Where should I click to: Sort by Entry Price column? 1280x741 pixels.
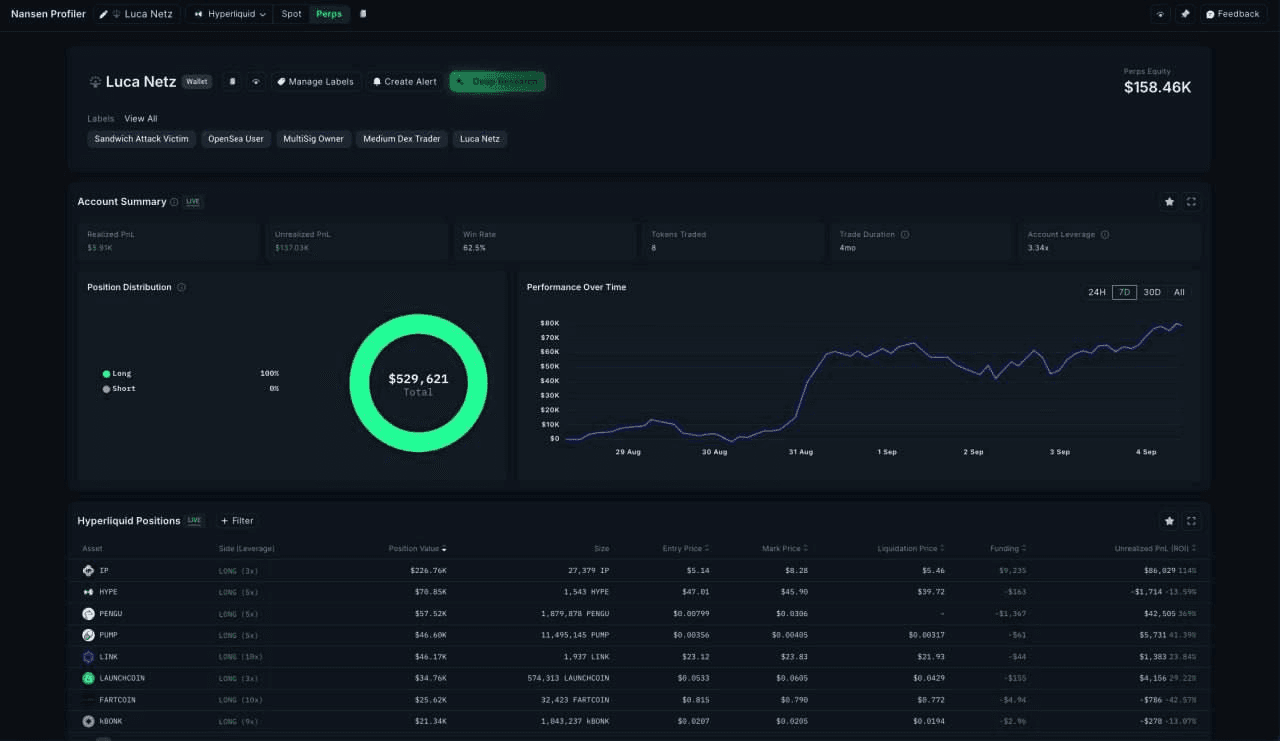point(686,549)
